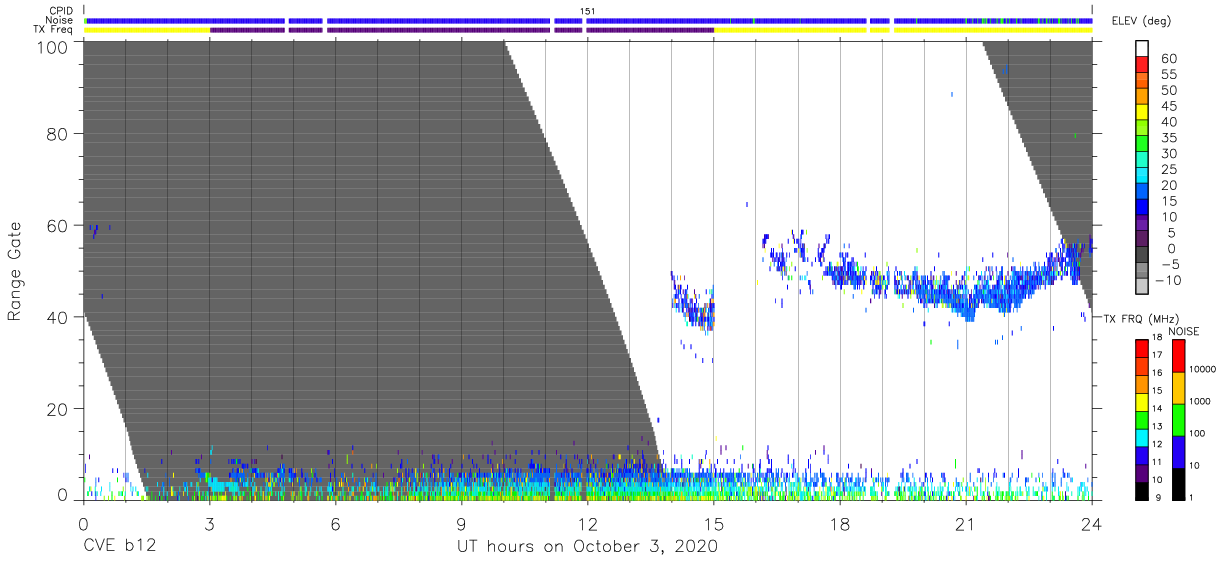Click the '1000' NOISE colorbar label
The width and height of the screenshot is (1228, 567).
(x=1198, y=403)
